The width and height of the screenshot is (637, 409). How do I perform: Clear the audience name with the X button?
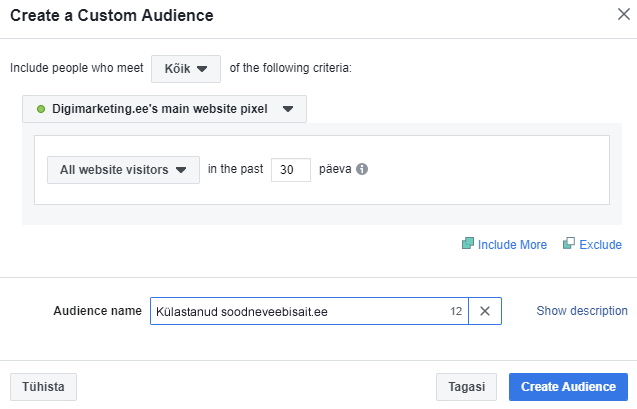(485, 311)
